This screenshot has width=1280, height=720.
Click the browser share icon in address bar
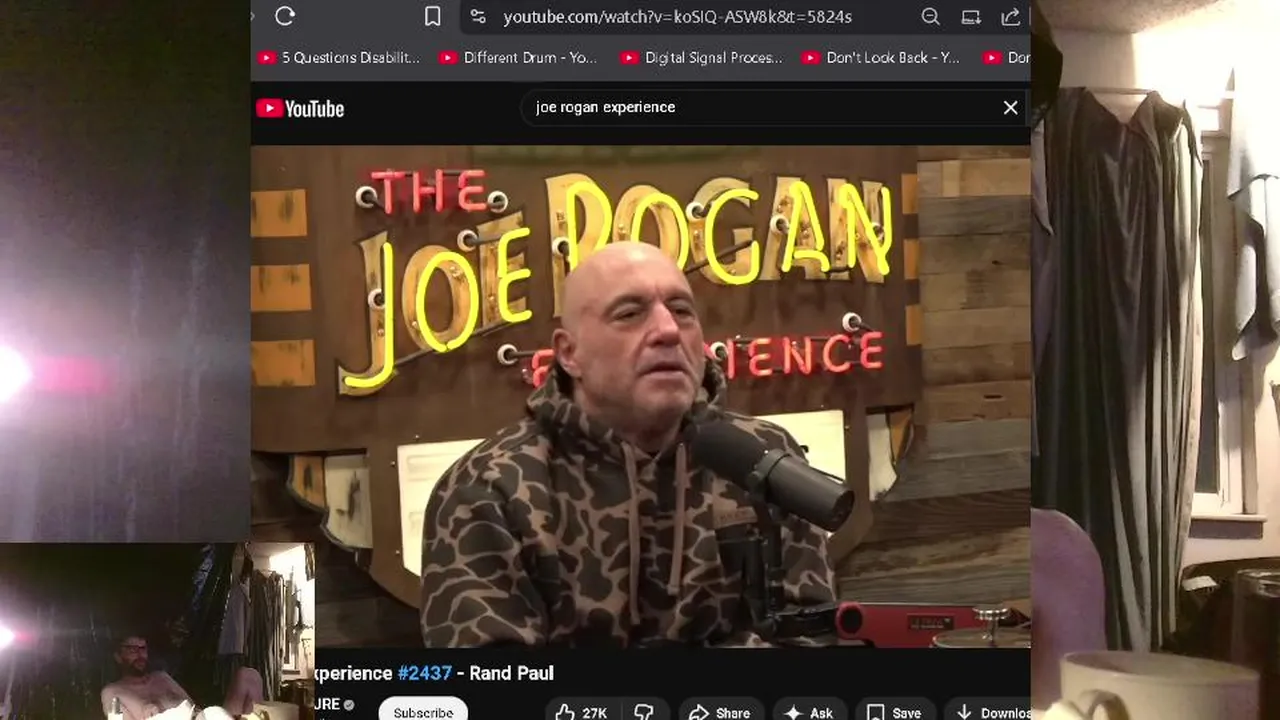1010,16
